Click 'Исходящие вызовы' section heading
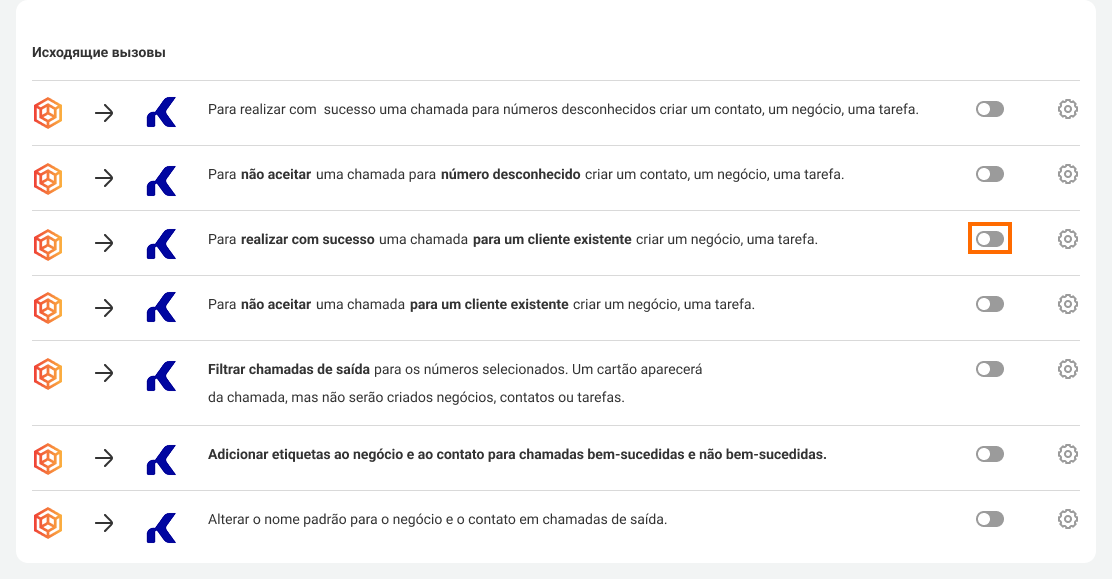Viewport: 1112px width, 579px height. coord(99,52)
